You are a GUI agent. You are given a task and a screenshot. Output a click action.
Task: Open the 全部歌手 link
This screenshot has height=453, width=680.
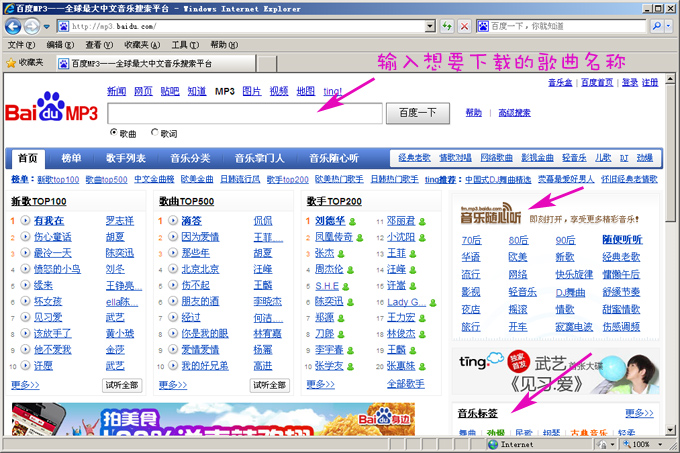tap(405, 384)
